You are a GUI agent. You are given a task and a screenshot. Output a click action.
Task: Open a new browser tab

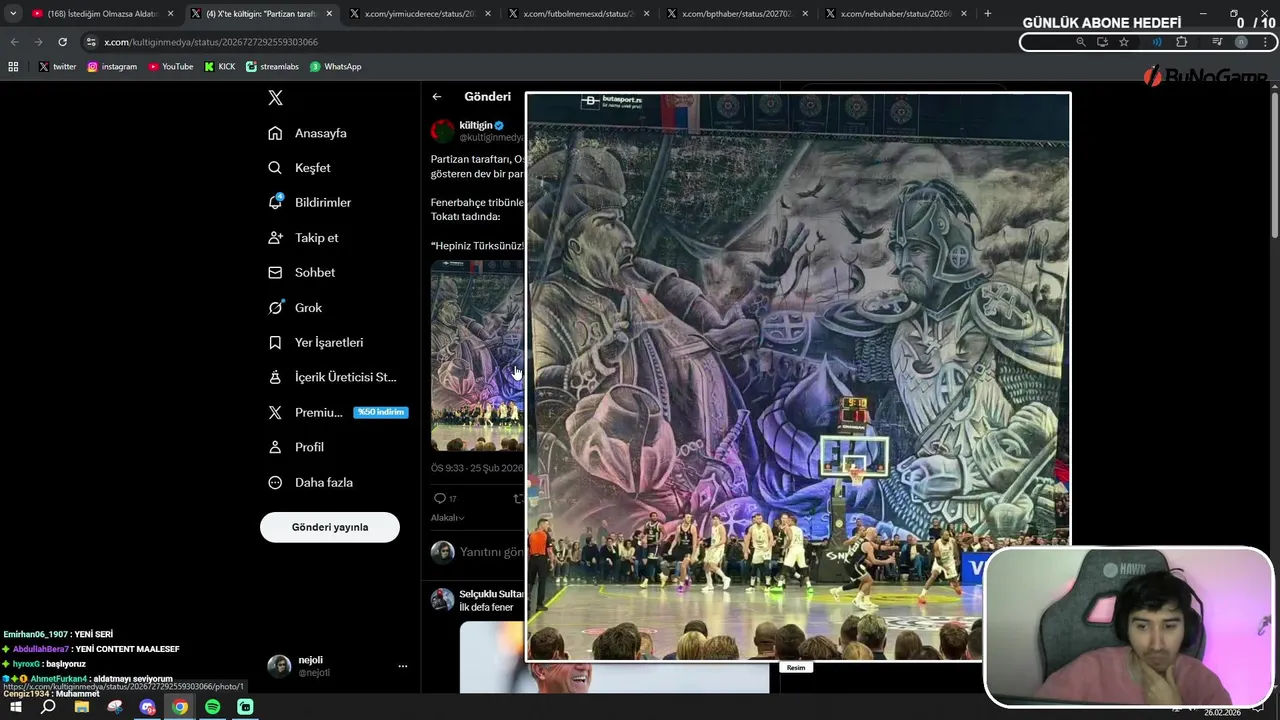(x=988, y=14)
